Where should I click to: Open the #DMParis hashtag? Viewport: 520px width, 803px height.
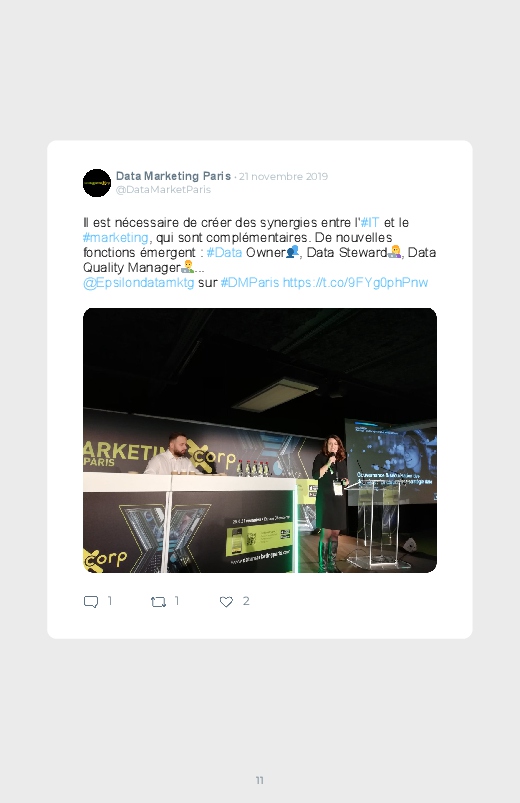click(250, 283)
